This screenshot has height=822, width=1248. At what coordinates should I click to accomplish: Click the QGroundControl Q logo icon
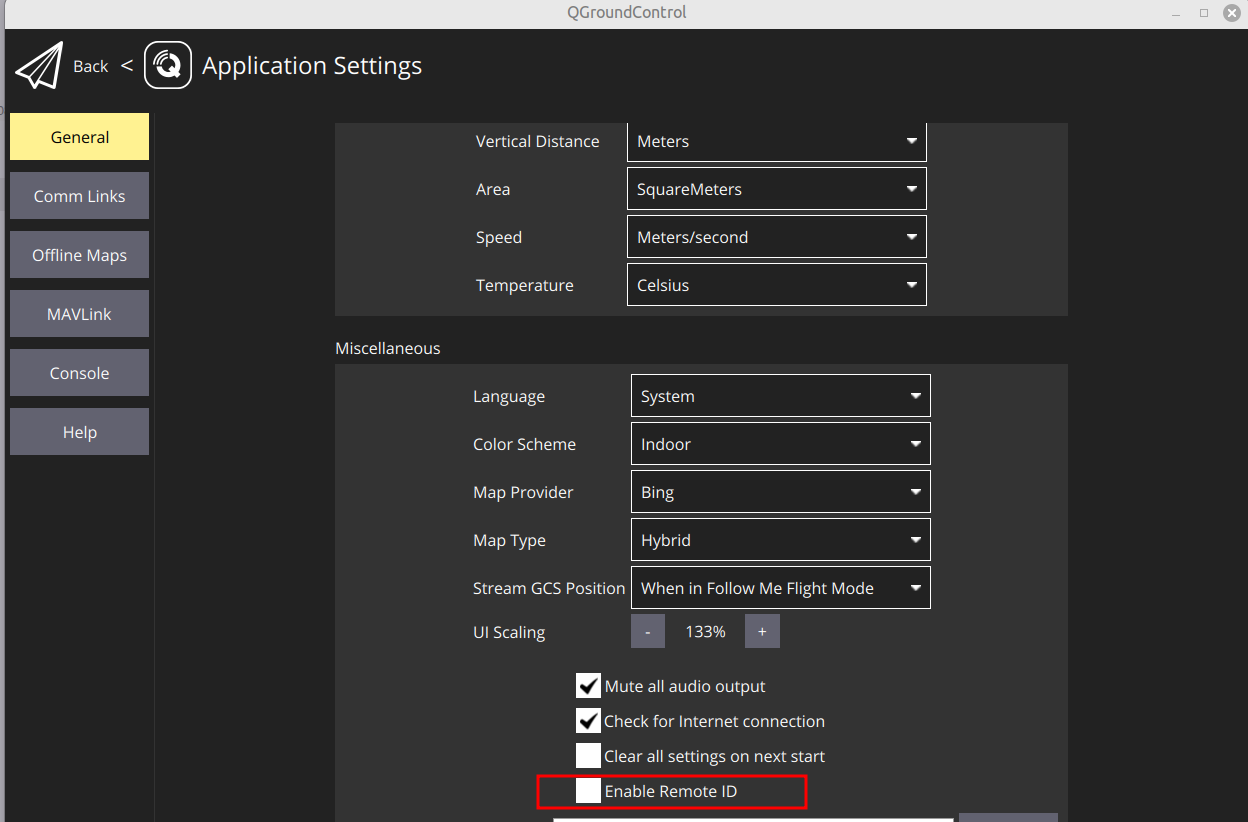coord(168,66)
